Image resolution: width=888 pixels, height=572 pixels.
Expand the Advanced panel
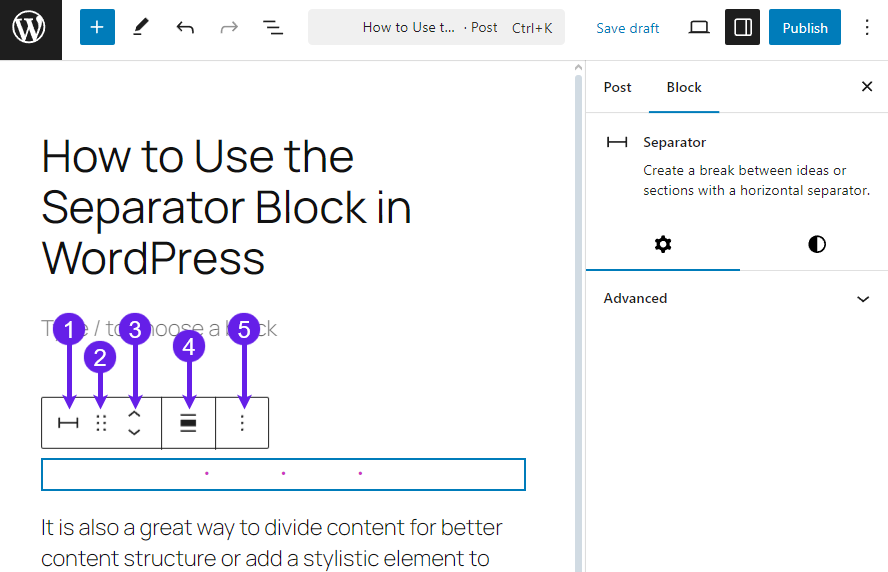click(x=737, y=298)
